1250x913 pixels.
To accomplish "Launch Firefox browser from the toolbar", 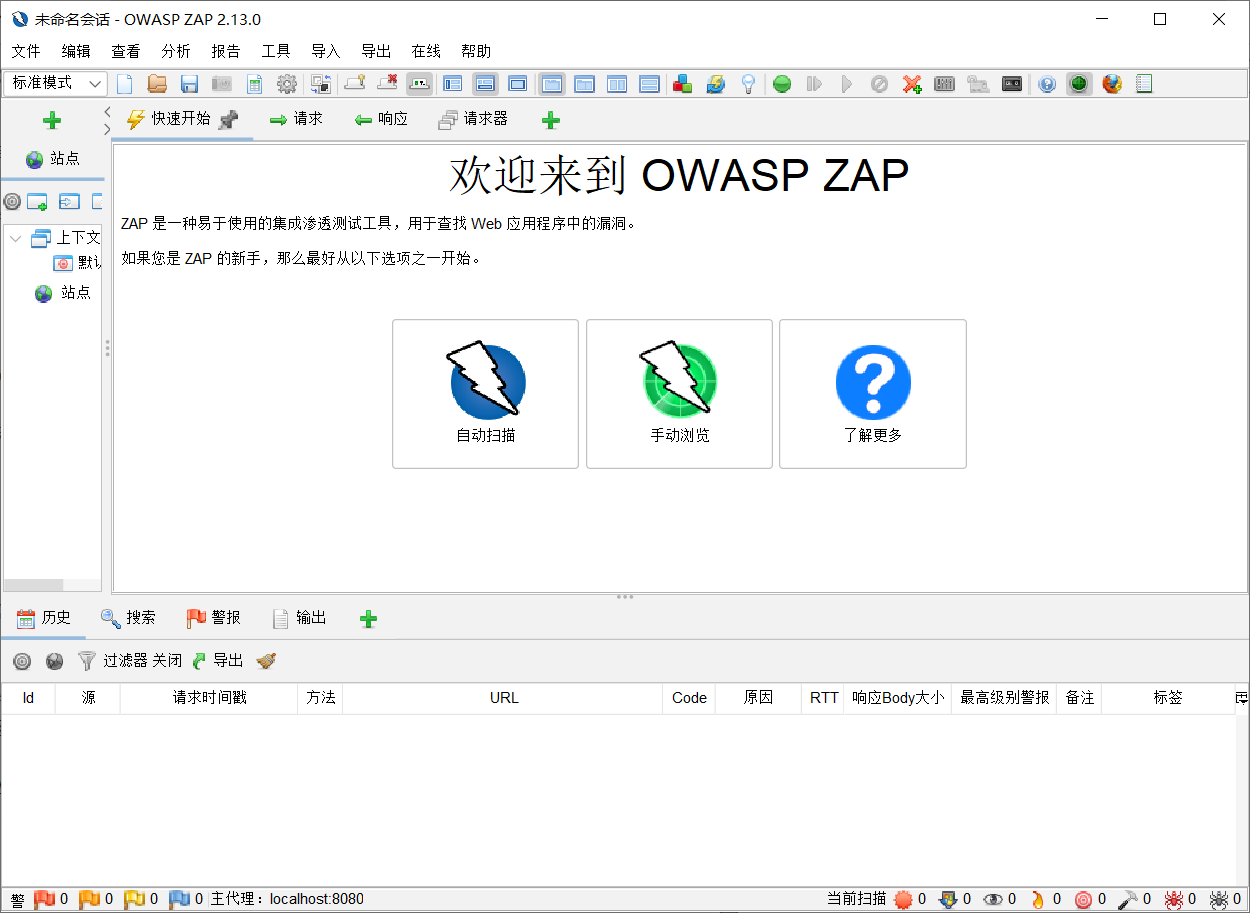I will point(1112,84).
